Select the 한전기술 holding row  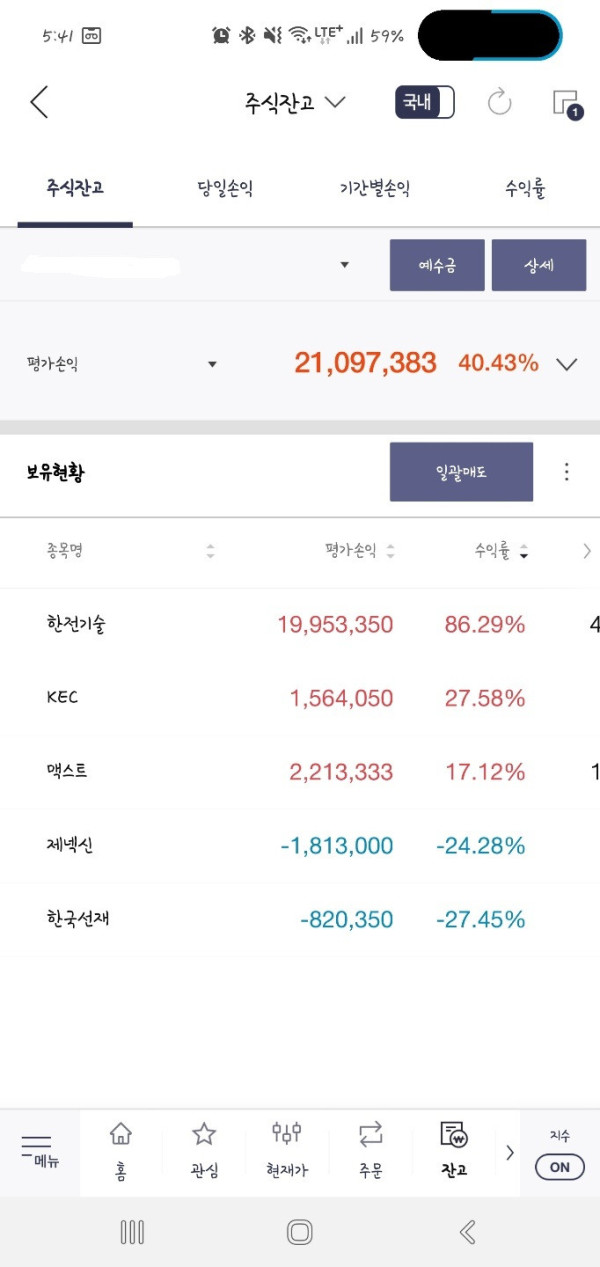tap(300, 625)
